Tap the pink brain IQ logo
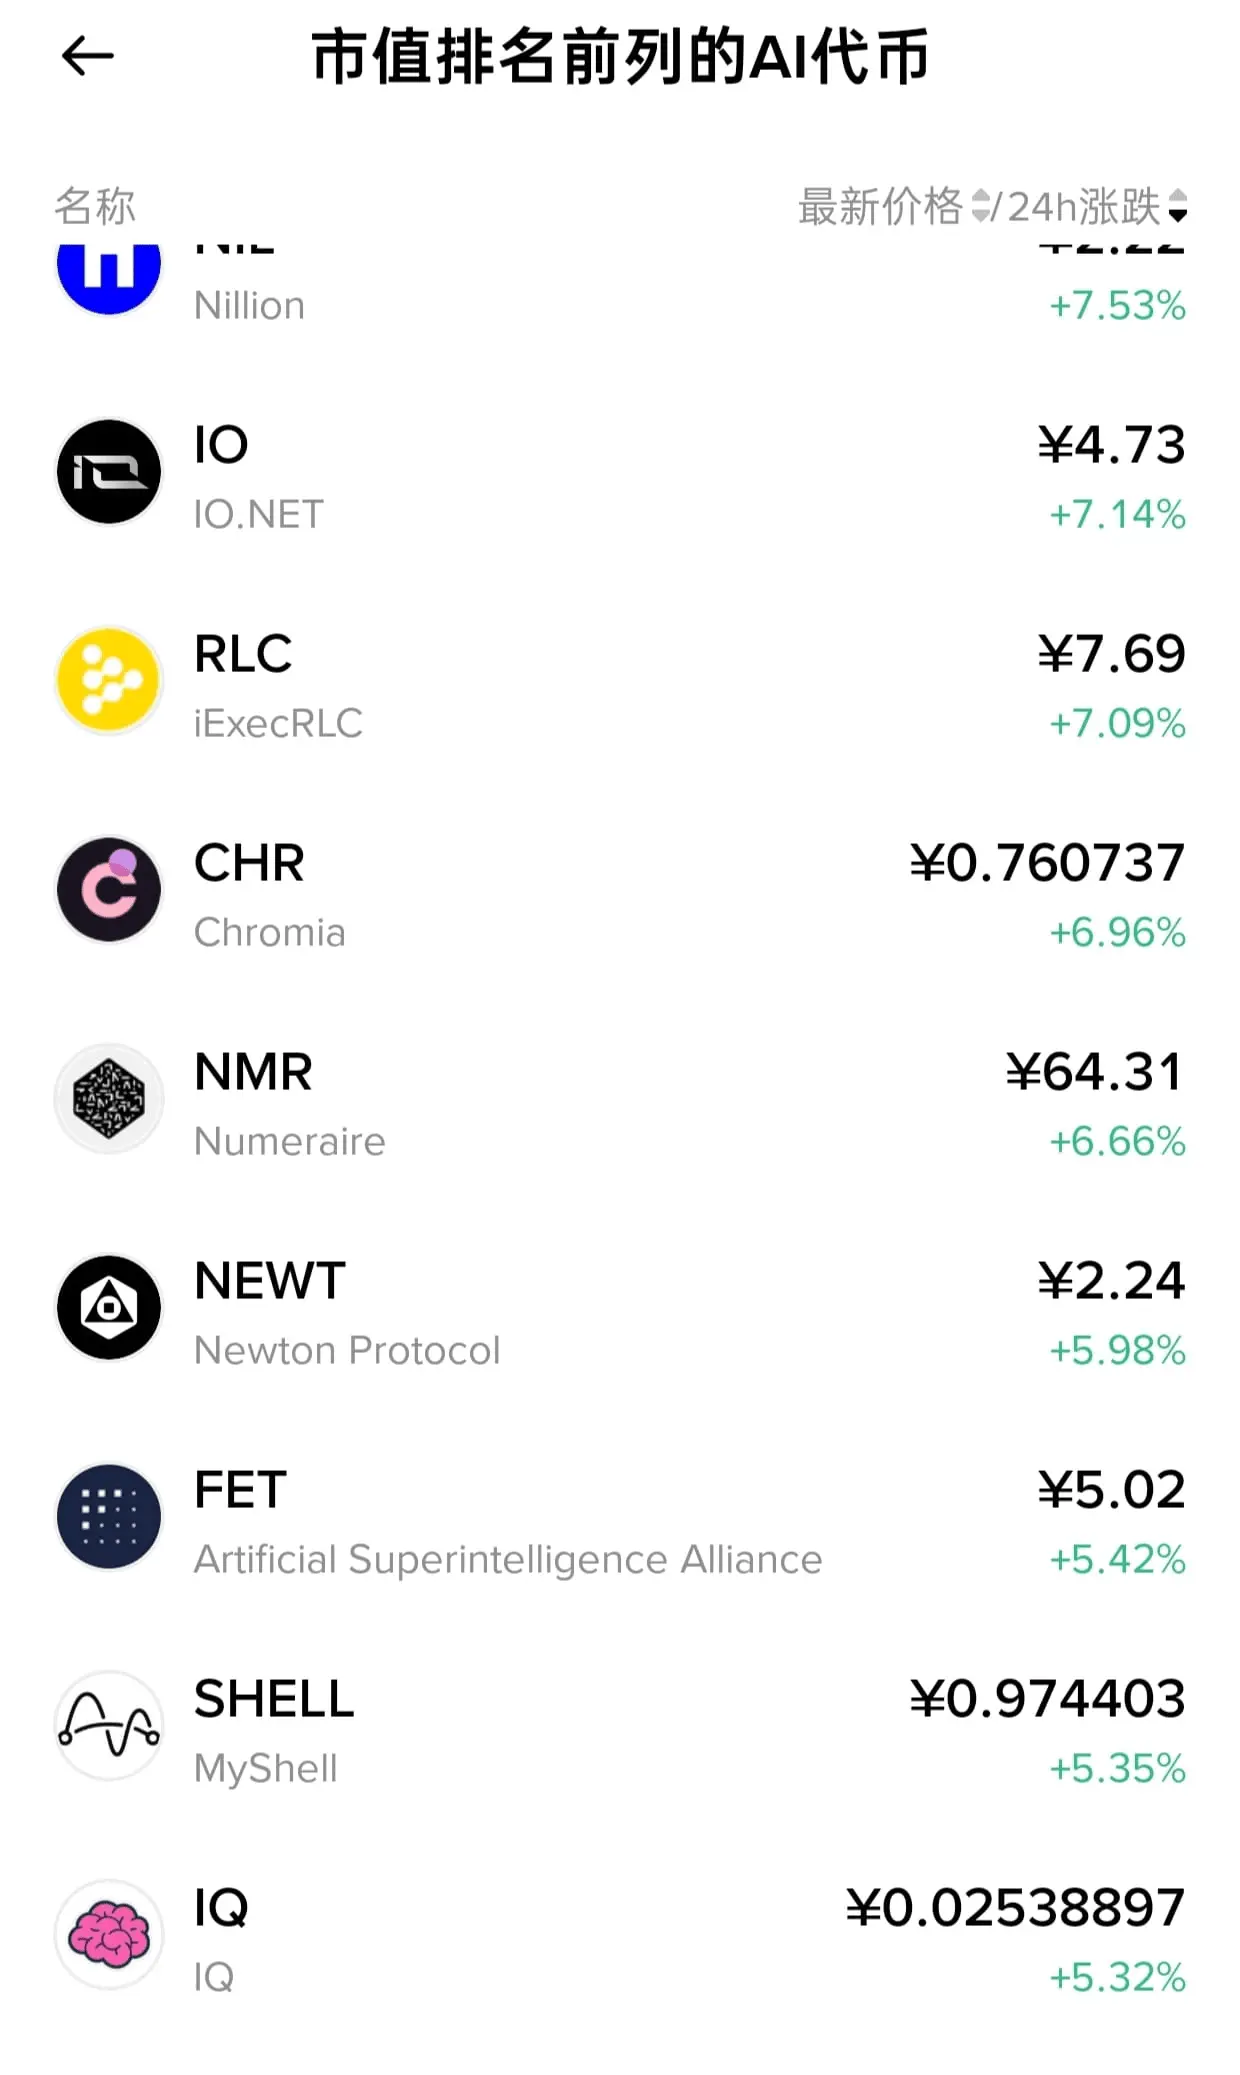This screenshot has width=1240, height=2075. point(109,1935)
